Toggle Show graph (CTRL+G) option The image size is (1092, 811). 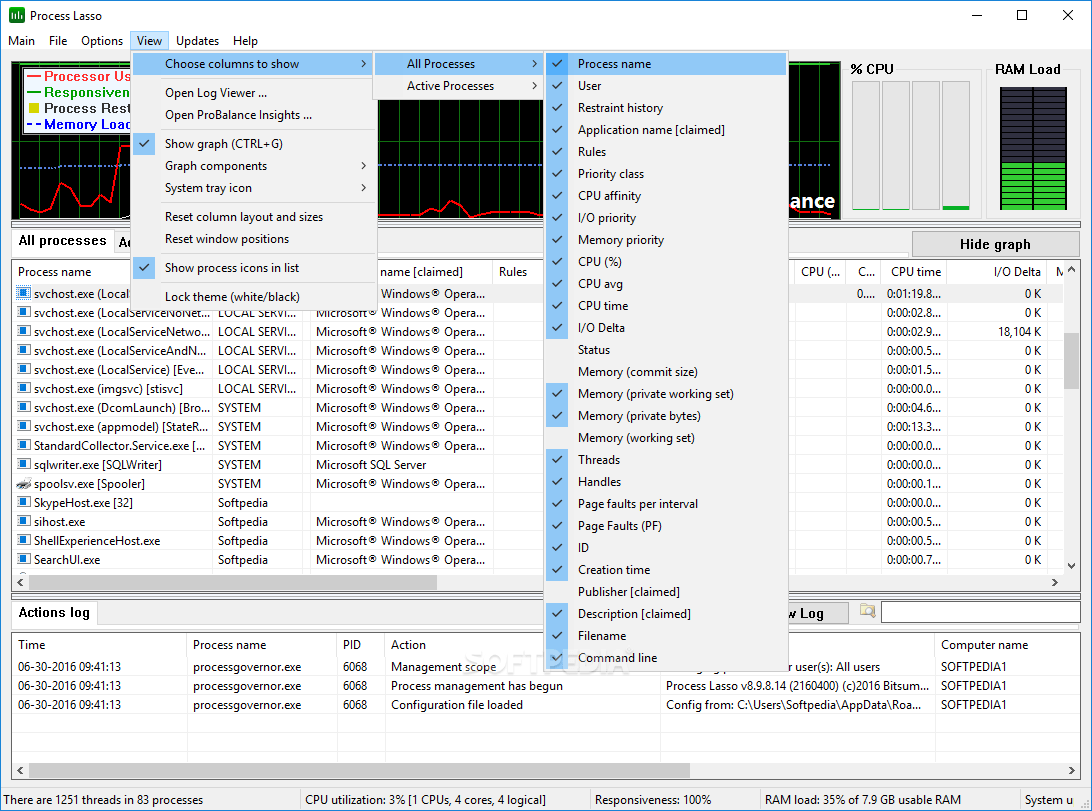(254, 143)
